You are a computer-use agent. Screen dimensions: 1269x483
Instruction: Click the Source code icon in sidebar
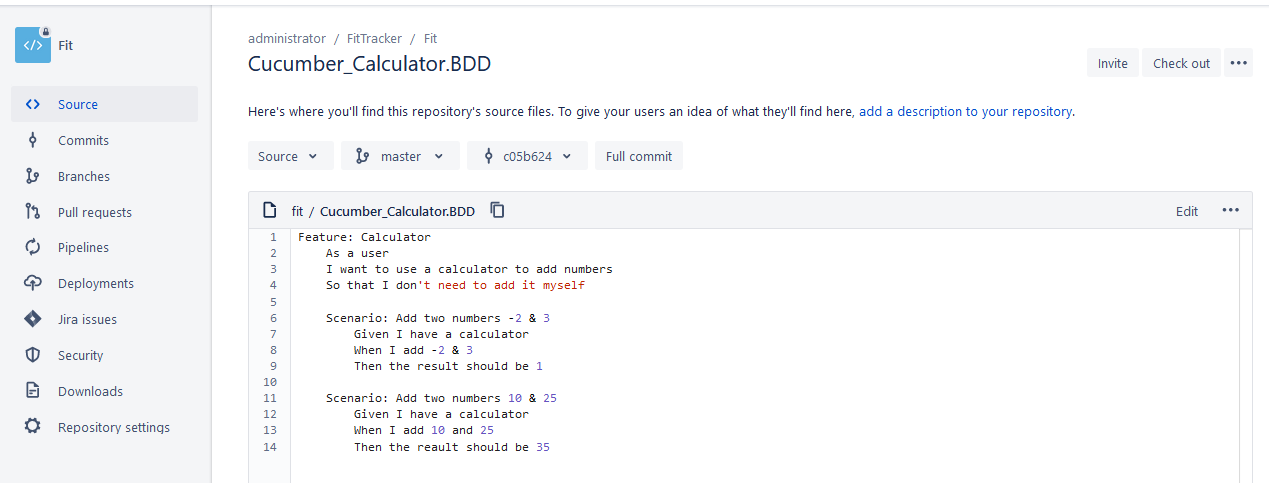tap(33, 104)
